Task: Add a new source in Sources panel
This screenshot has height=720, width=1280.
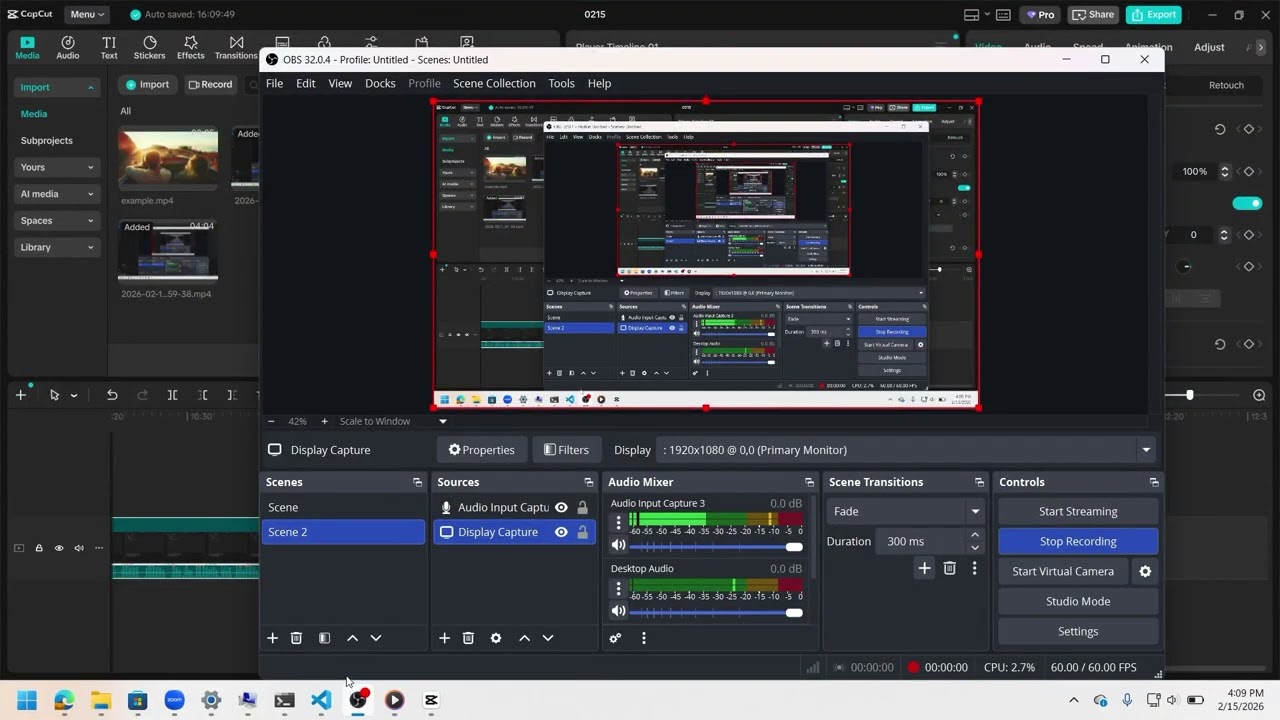Action: [x=444, y=638]
